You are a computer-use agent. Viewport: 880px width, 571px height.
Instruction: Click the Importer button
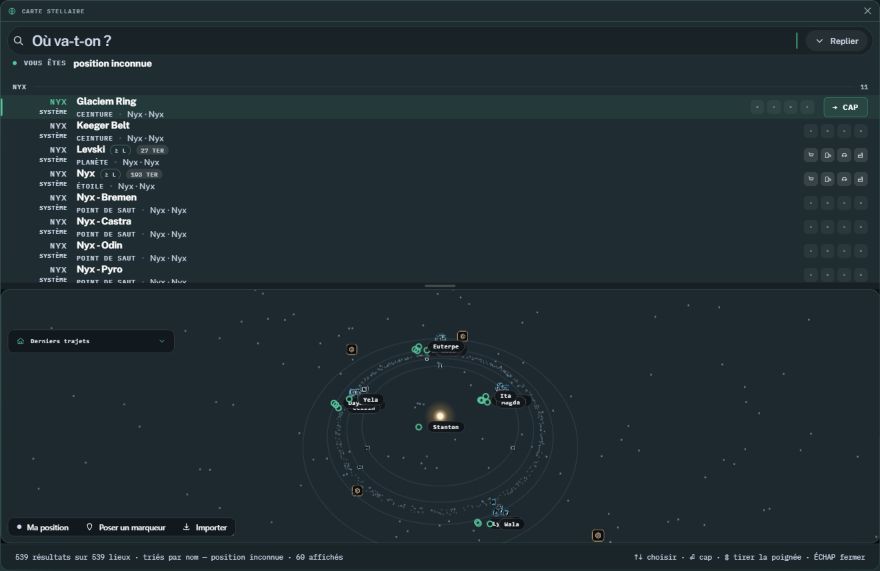205,527
